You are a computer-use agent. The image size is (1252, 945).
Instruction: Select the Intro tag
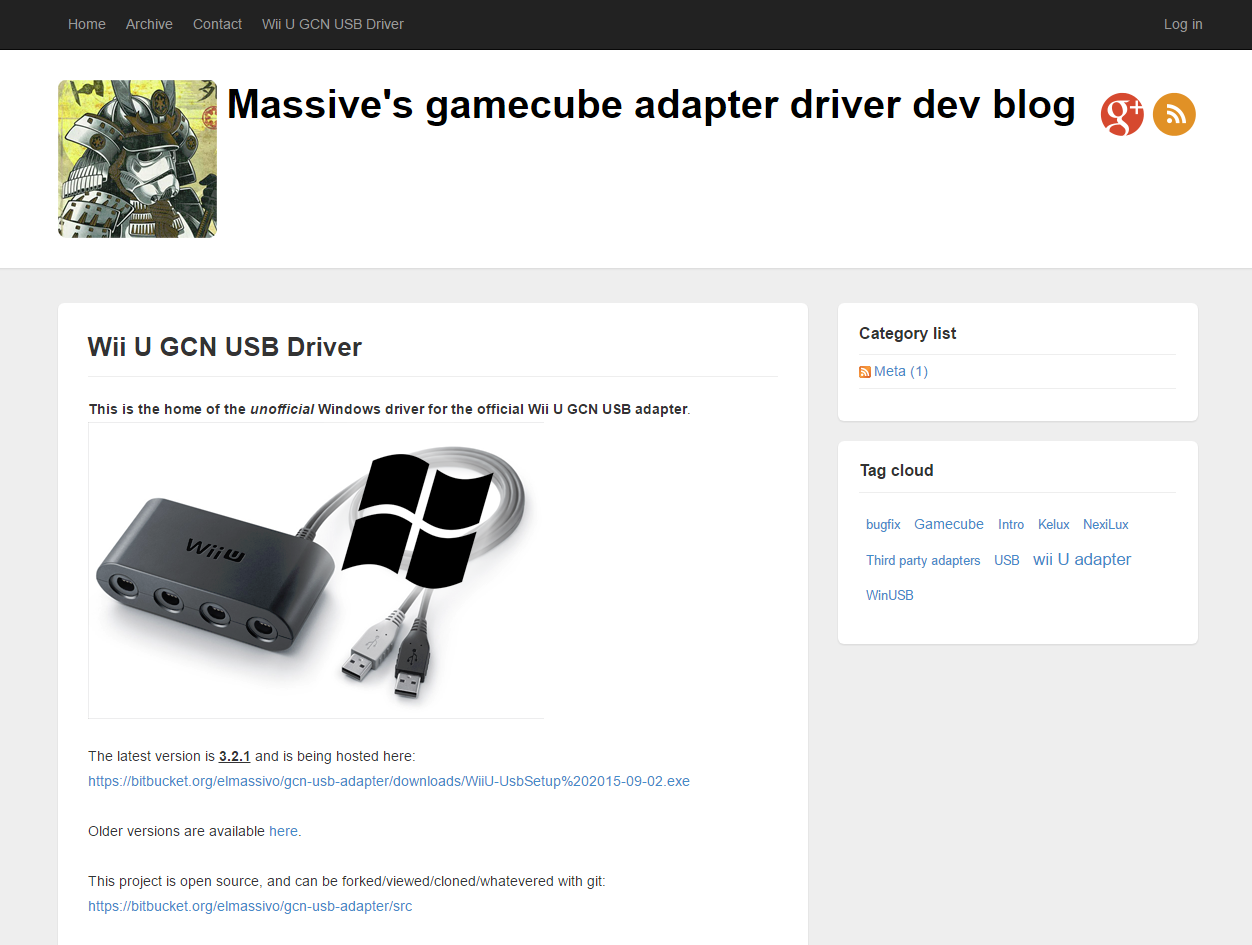1011,524
